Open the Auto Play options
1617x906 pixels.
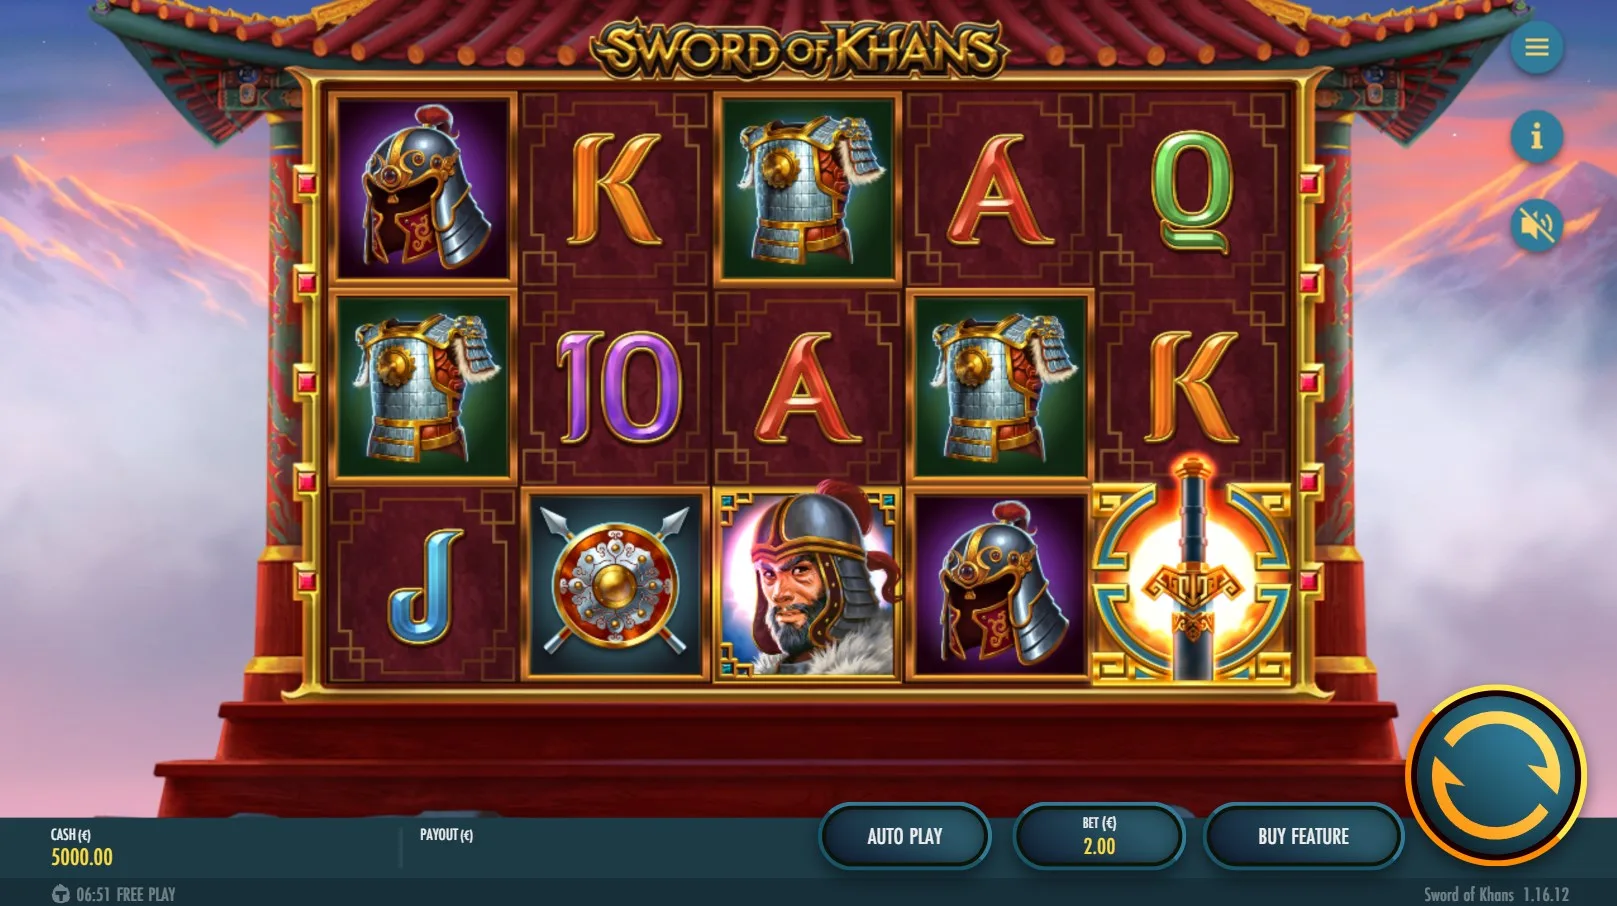pos(905,836)
